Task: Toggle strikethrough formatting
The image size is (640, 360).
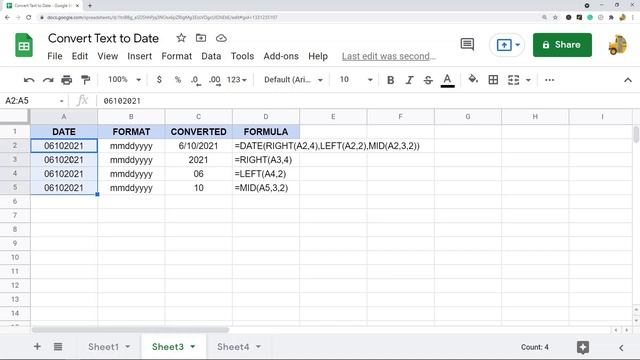Action: click(x=428, y=80)
